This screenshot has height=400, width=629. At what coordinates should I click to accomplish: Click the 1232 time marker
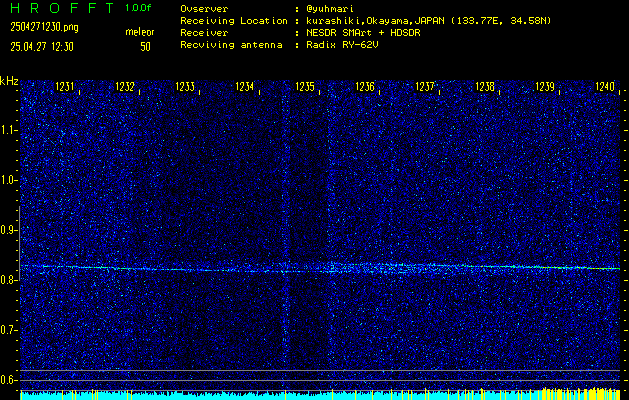[x=125, y=87]
